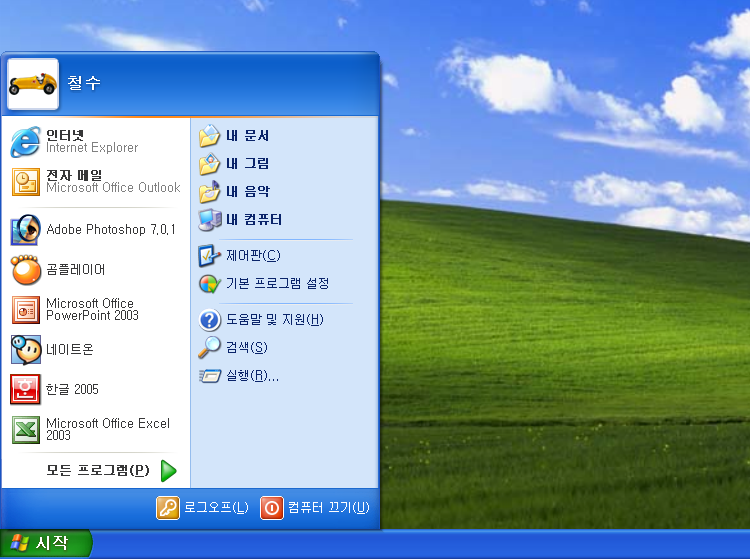This screenshot has height=559, width=750.
Task: Open the 곰플레이어 orange paw icon
Action: click(x=26, y=270)
